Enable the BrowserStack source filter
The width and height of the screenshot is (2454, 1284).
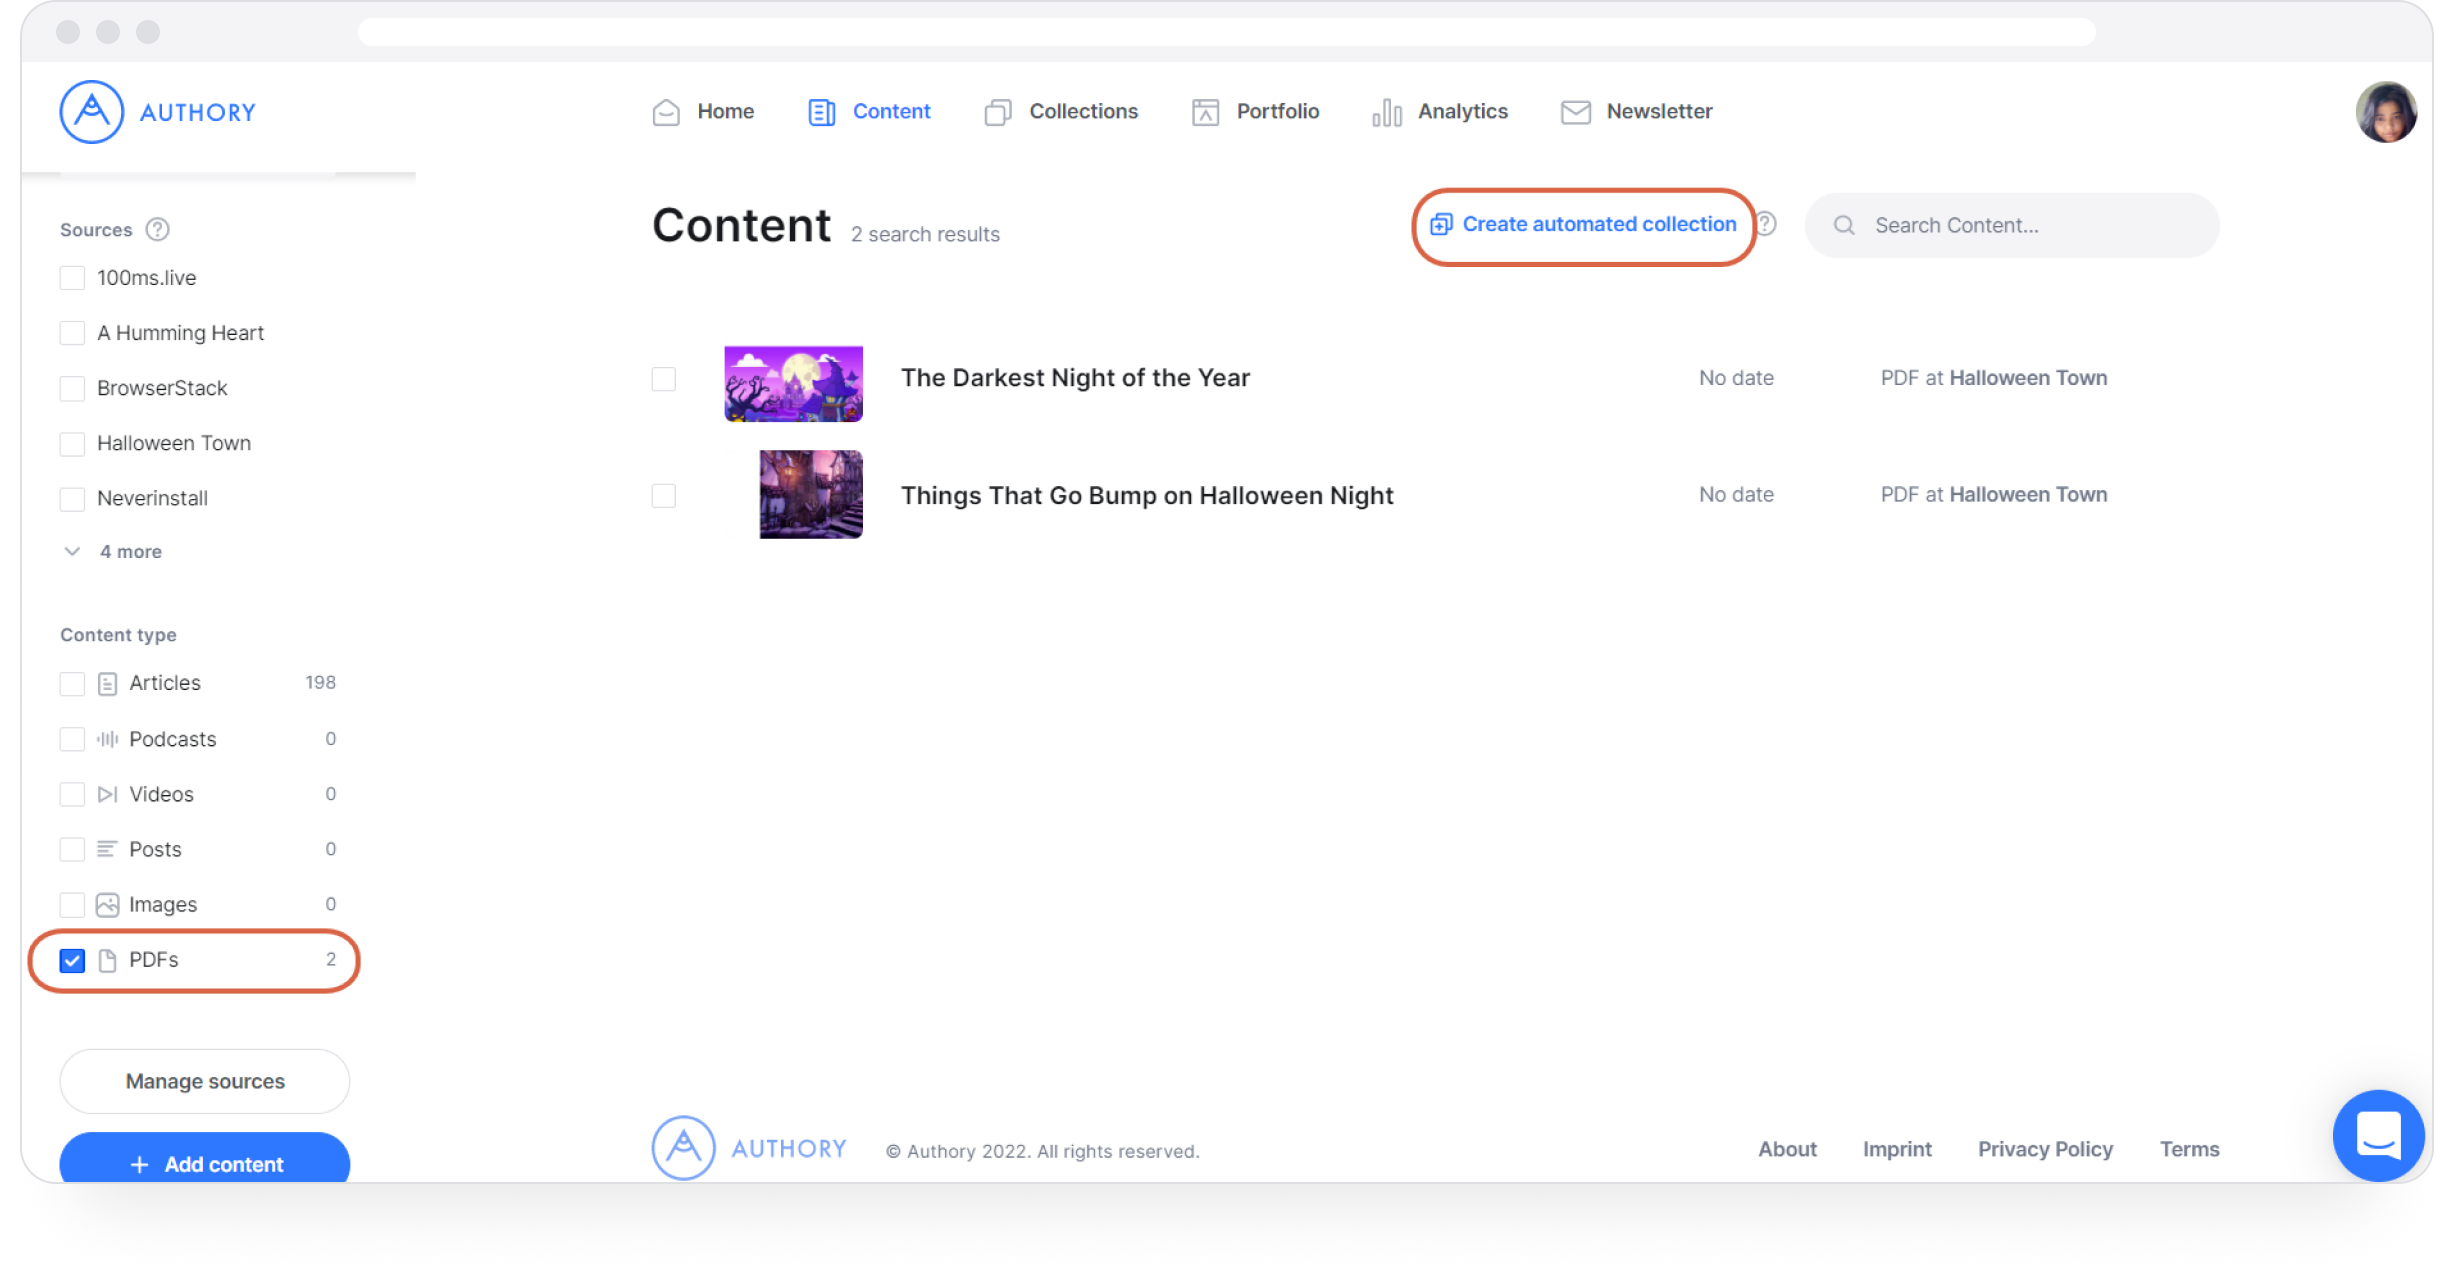coord(72,388)
